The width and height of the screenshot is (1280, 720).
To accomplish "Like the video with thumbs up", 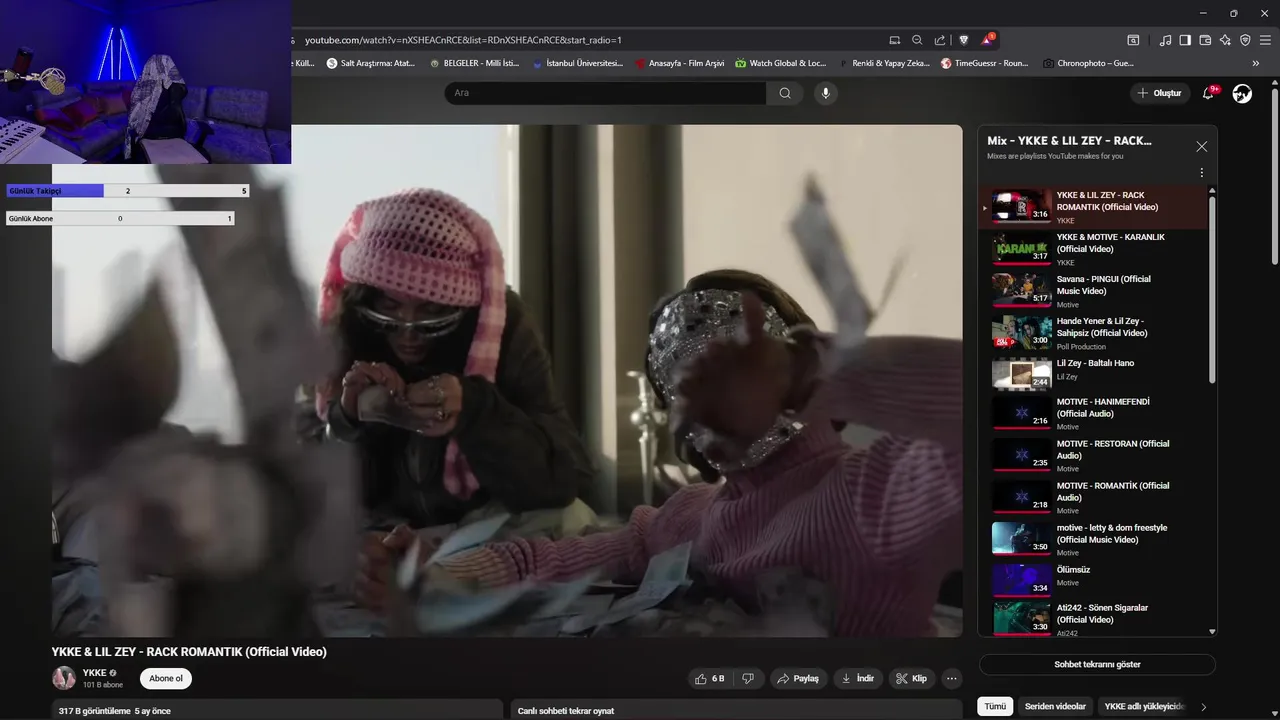I will pos(710,678).
